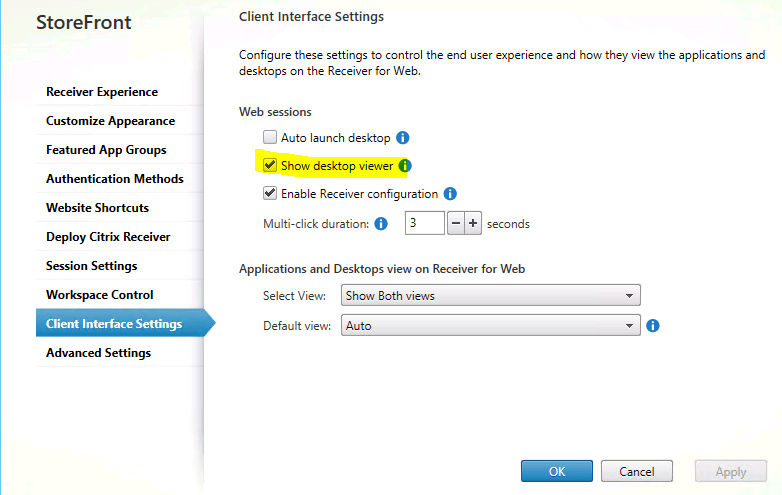Image resolution: width=782 pixels, height=495 pixels.
Task: Toggle Enable Receiver configuration checkbox
Action: (269, 194)
